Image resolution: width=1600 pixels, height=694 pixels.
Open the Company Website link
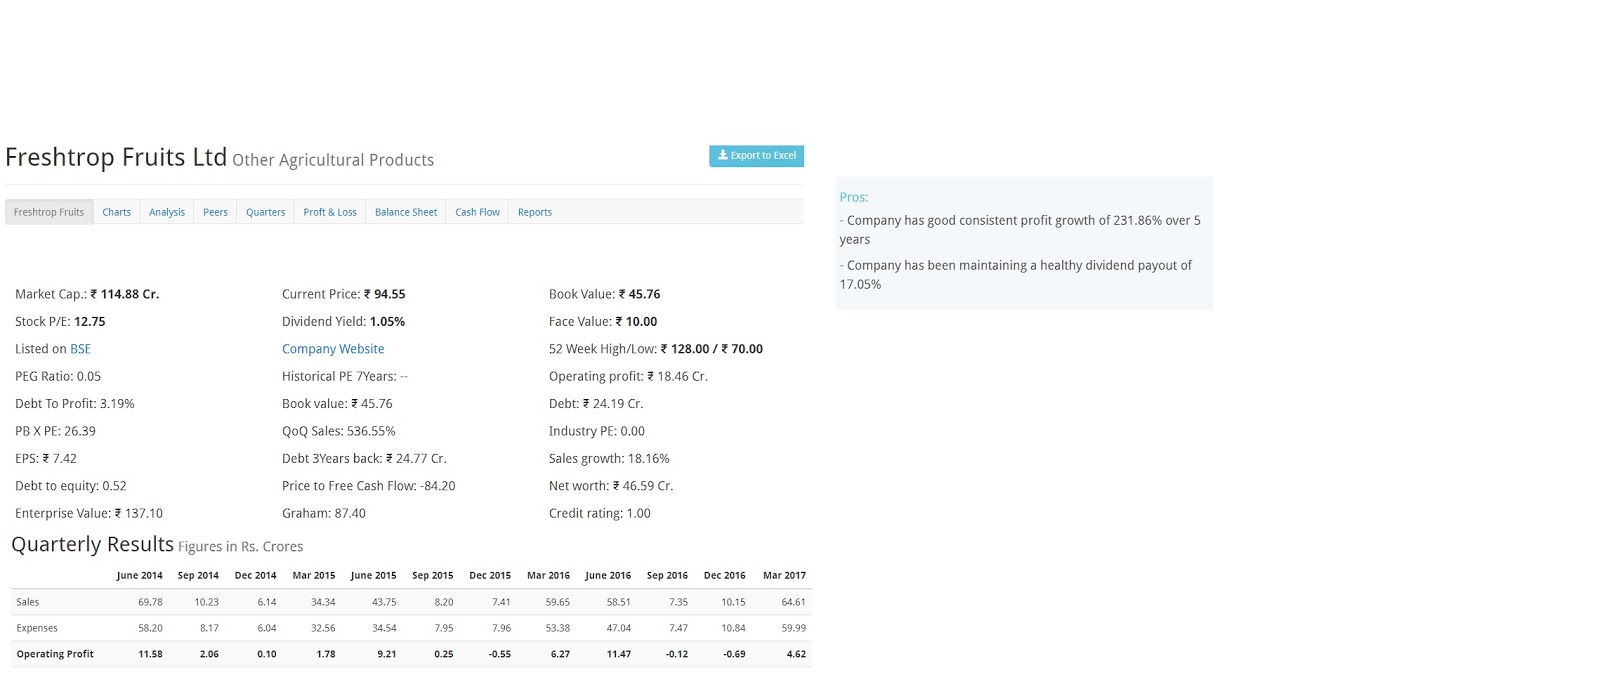tap(333, 349)
